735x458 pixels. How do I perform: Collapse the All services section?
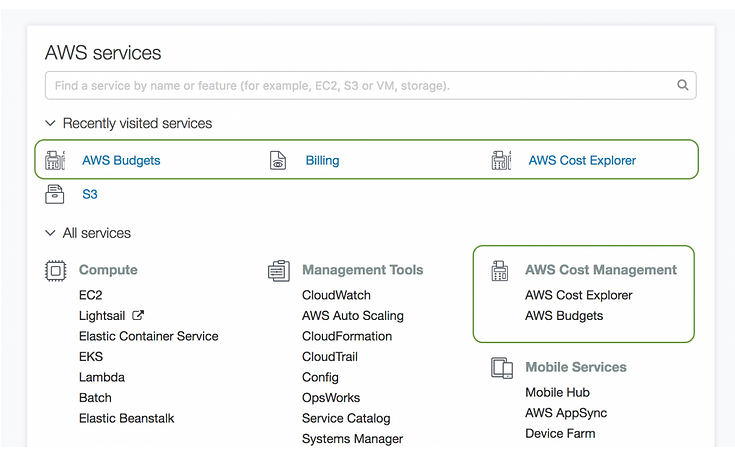(x=50, y=233)
